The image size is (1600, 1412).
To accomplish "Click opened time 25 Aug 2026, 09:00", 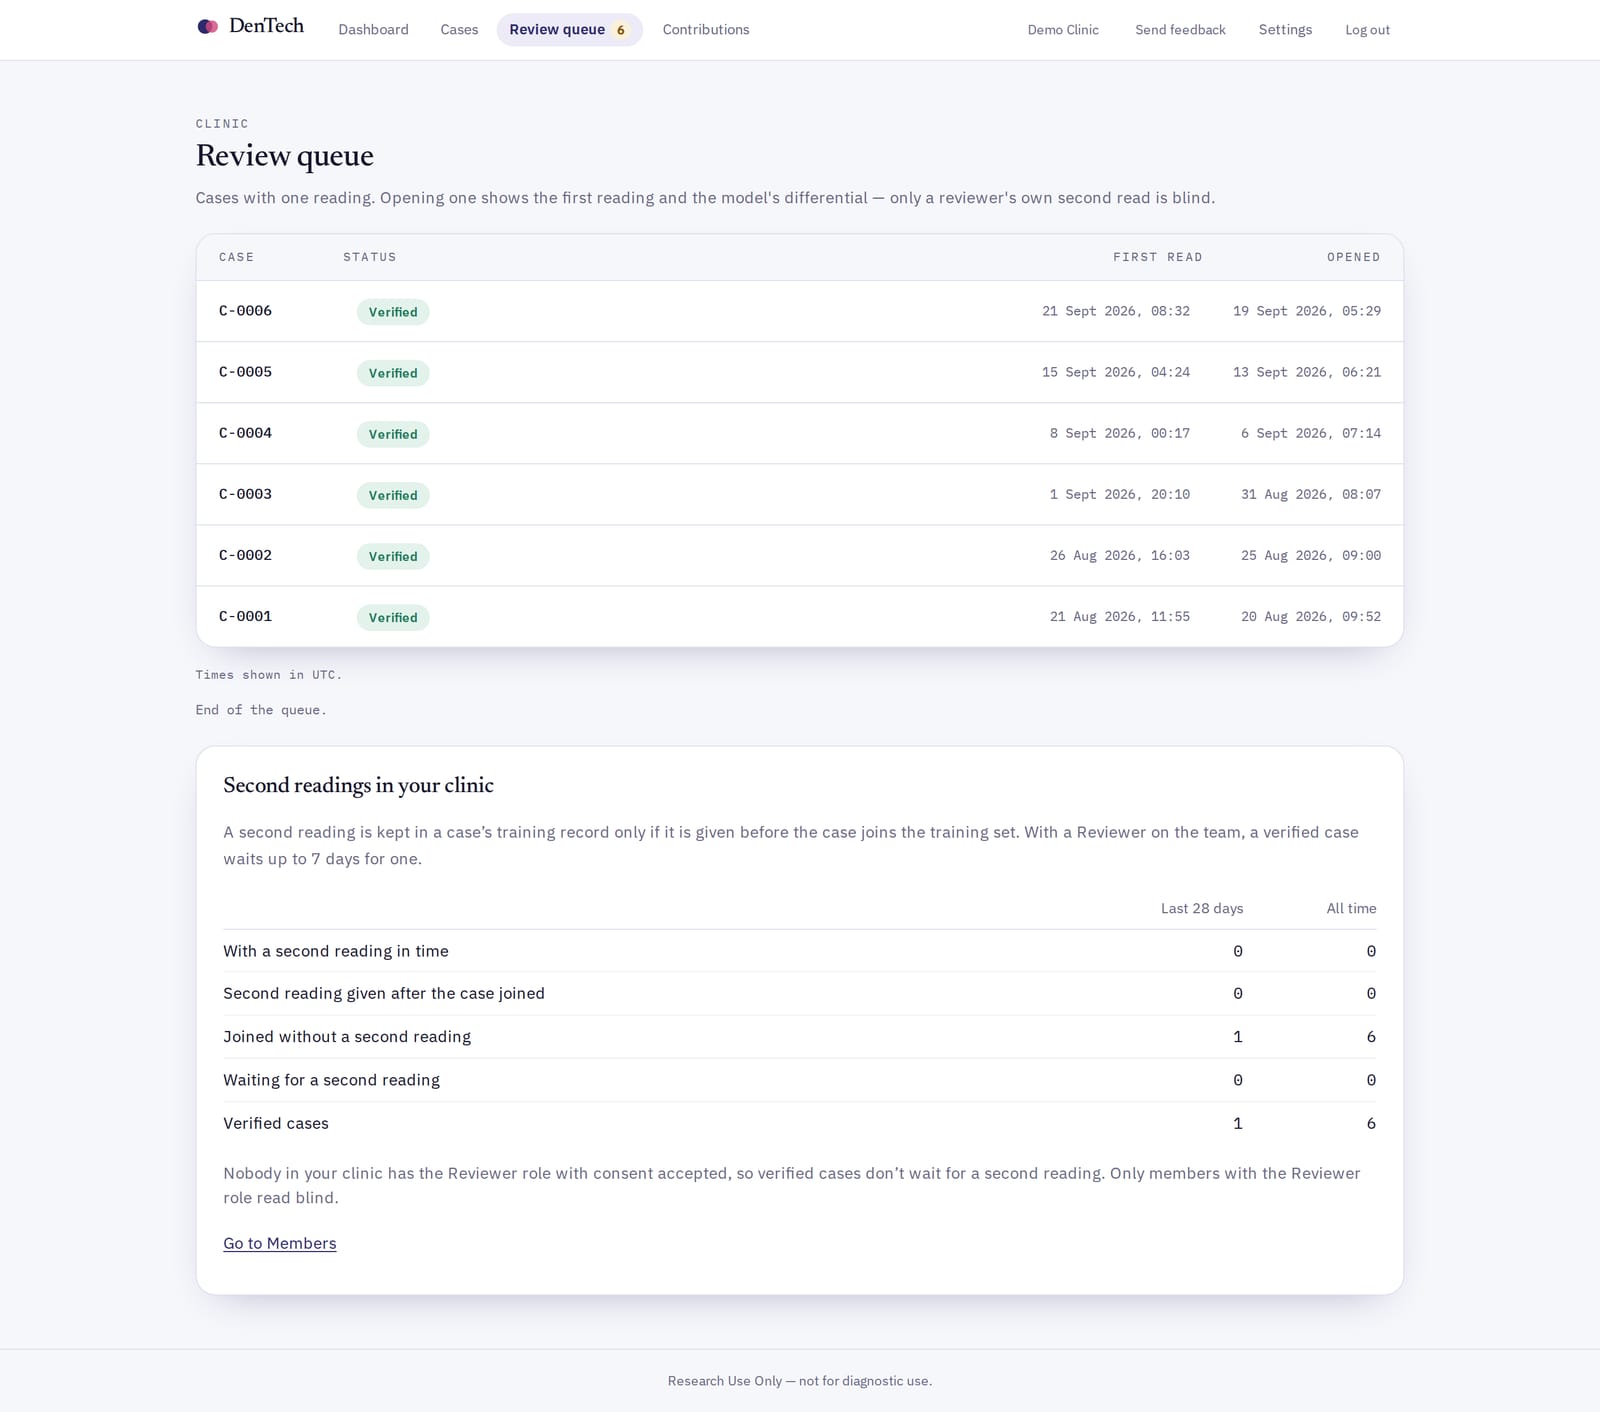I will point(1311,555).
